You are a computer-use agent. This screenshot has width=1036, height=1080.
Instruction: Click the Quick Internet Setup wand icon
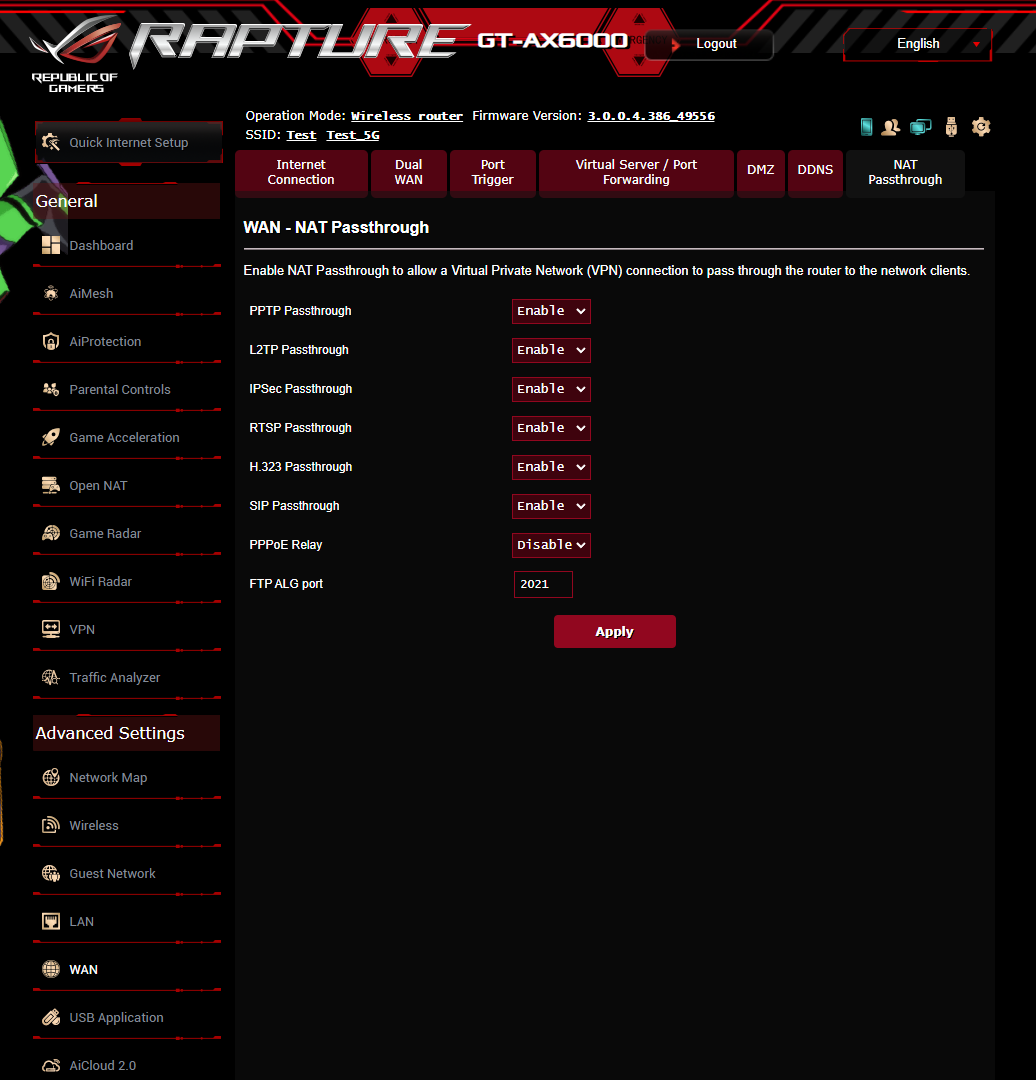(x=51, y=143)
